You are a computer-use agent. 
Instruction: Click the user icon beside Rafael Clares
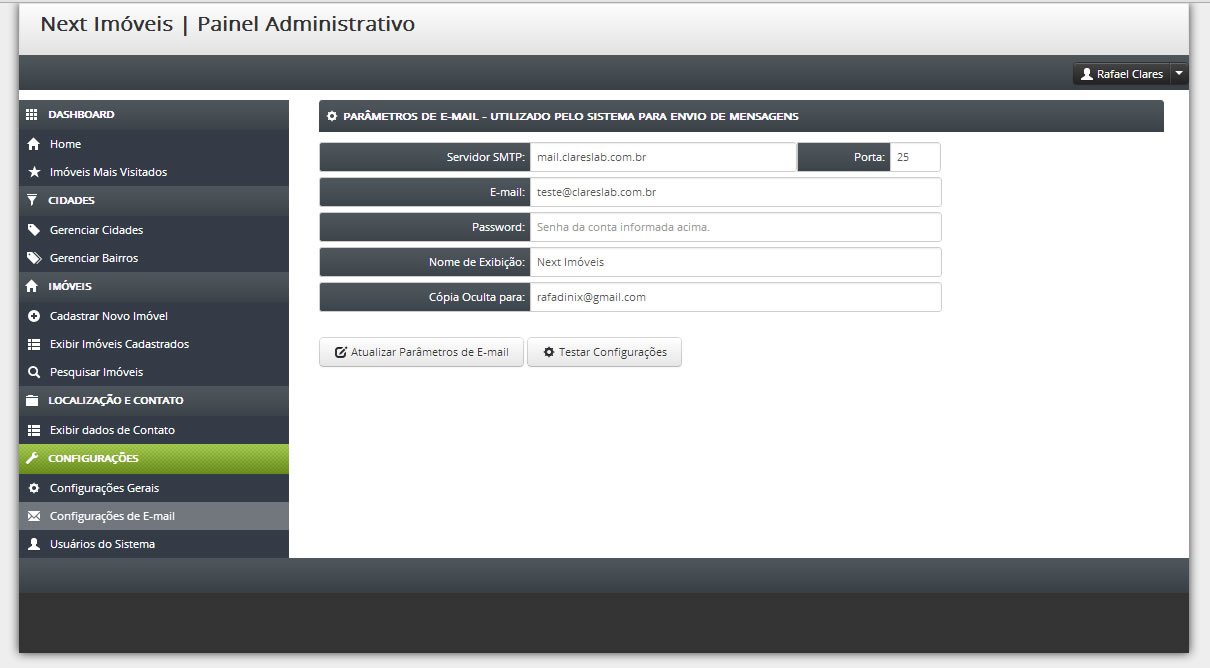(1087, 74)
